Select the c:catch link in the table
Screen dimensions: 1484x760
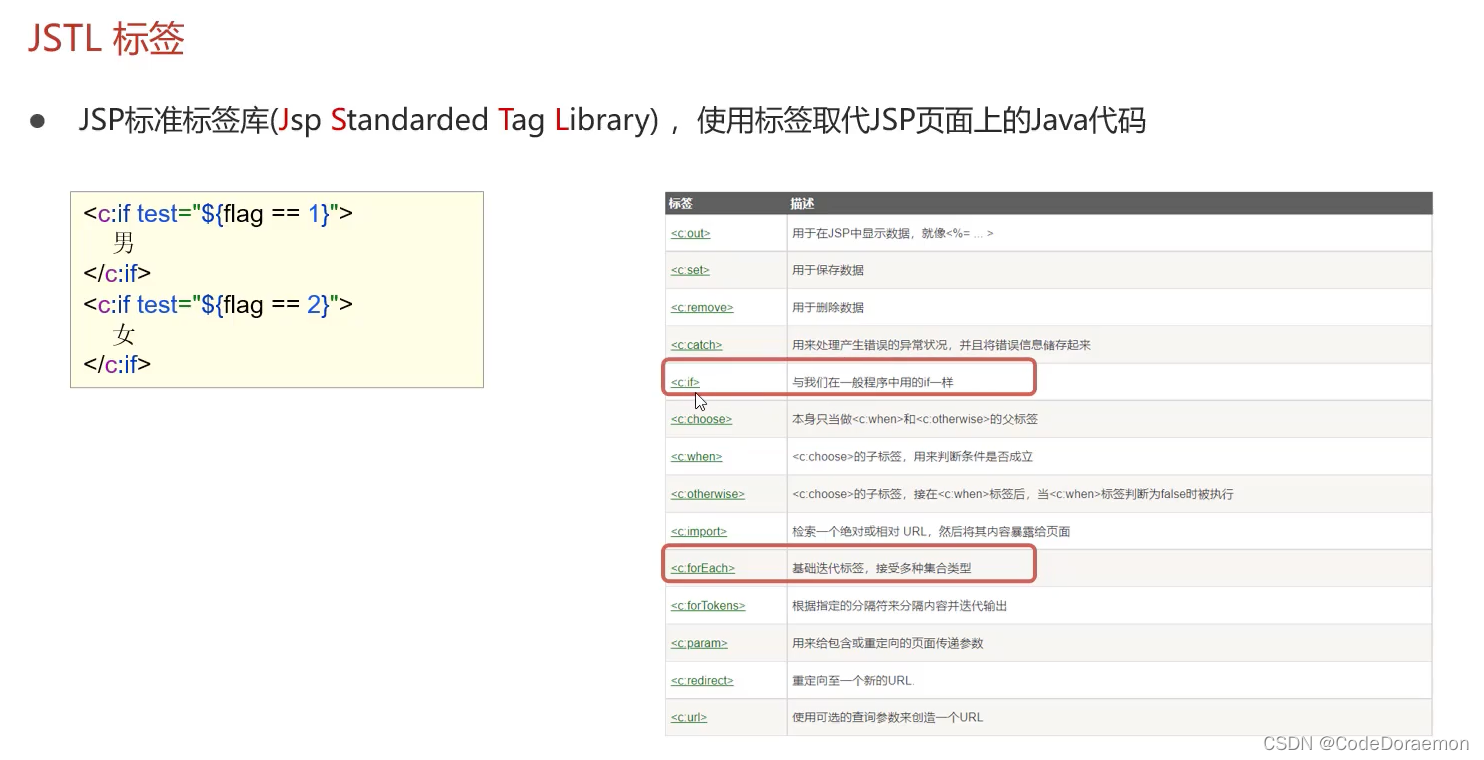696,344
